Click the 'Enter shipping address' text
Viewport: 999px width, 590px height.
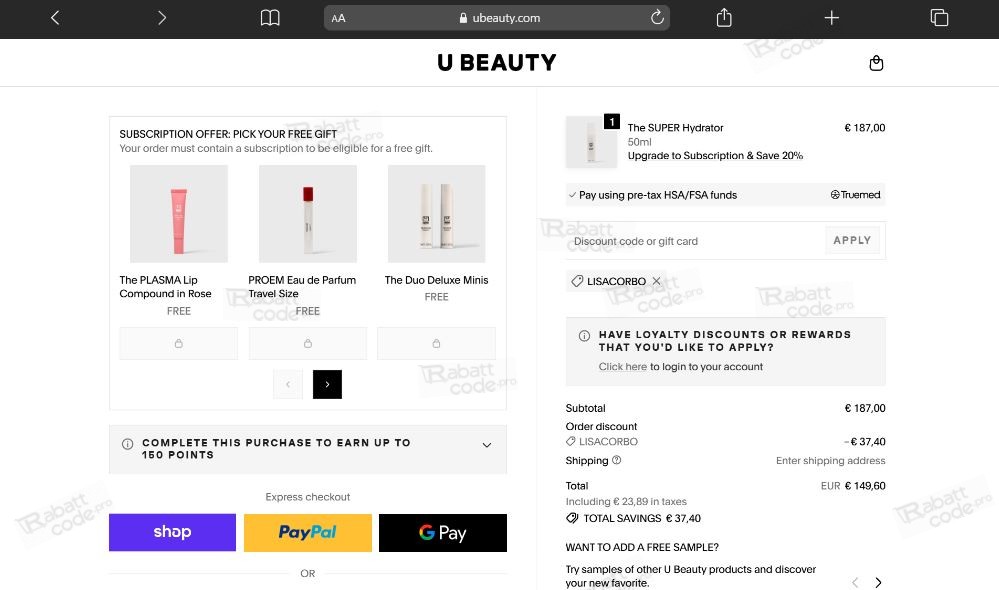(x=830, y=461)
